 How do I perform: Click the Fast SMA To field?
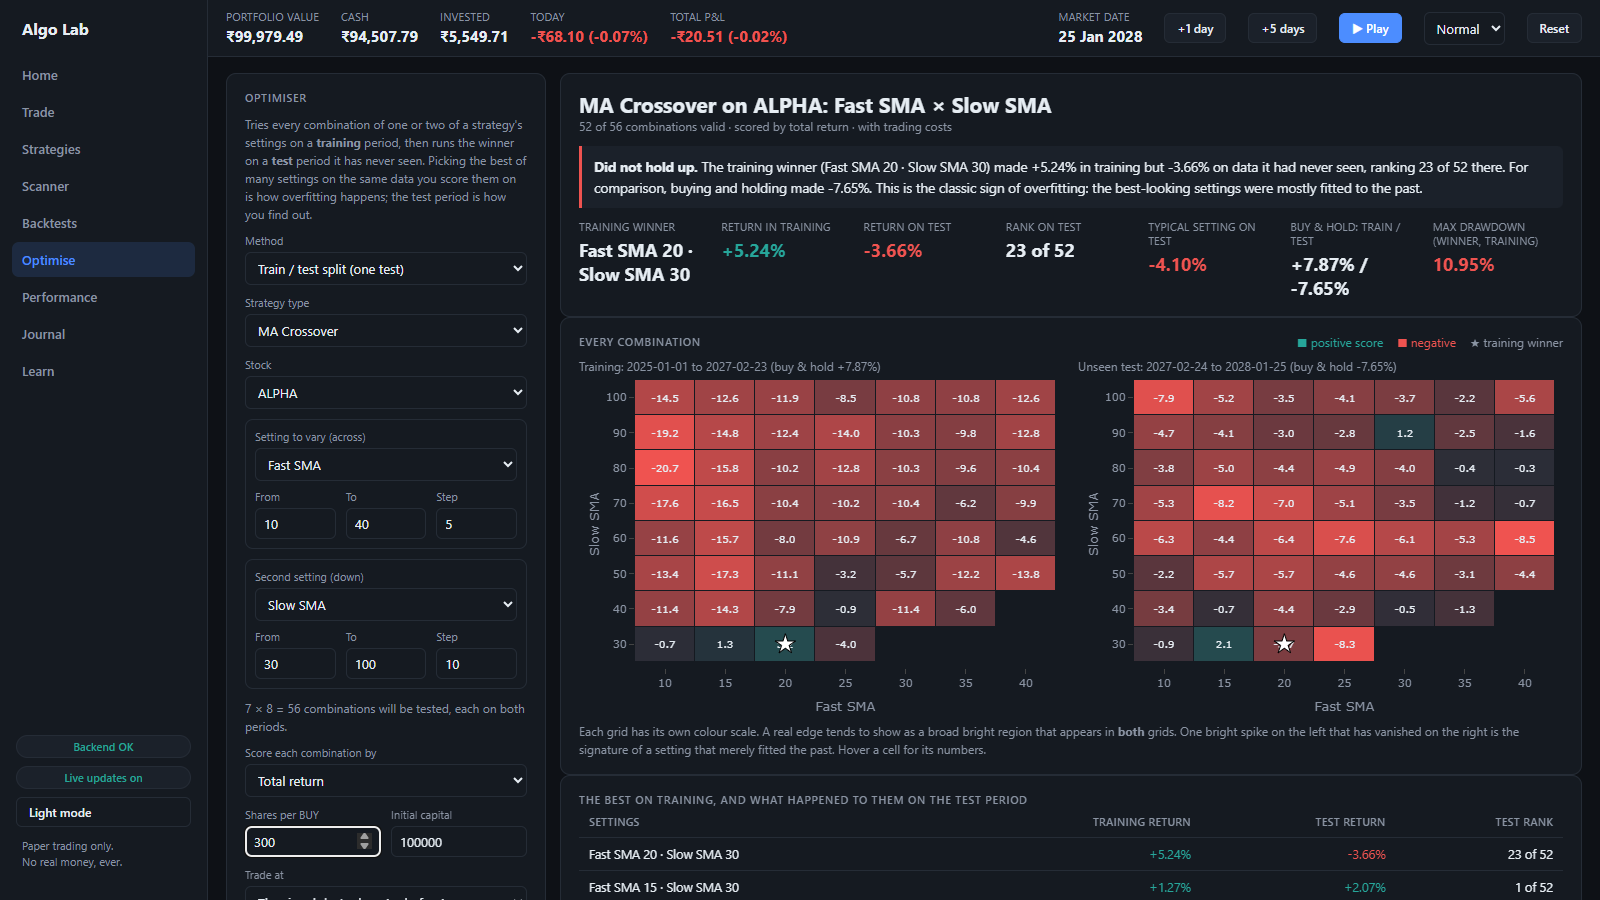[385, 524]
